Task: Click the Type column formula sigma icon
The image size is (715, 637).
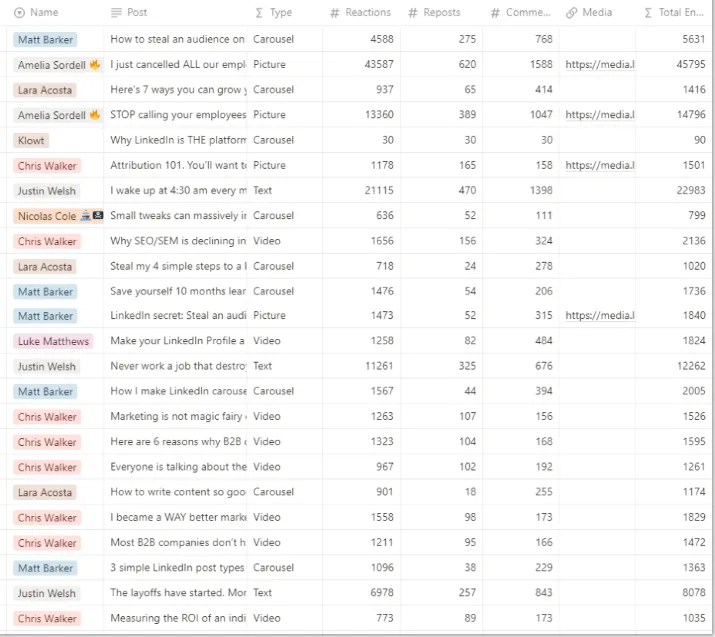Action: [x=259, y=13]
